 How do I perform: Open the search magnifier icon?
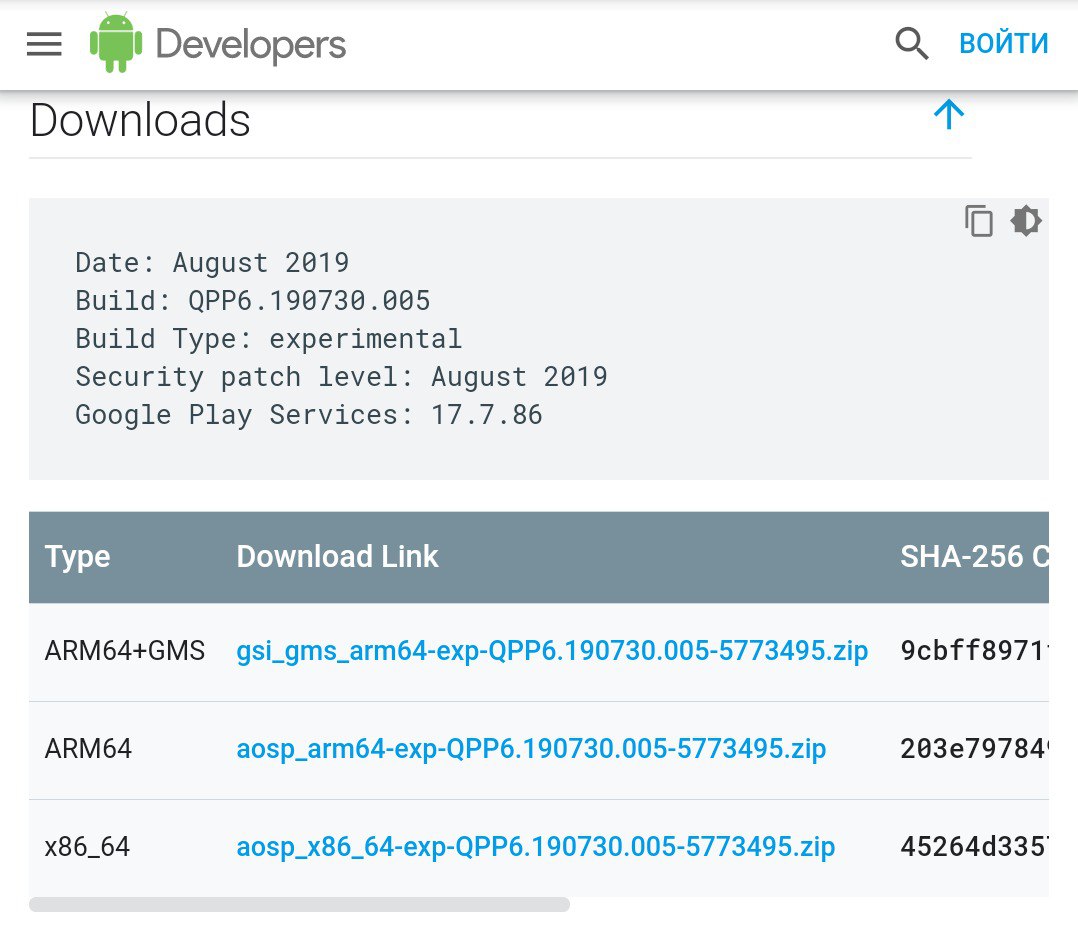pos(912,43)
